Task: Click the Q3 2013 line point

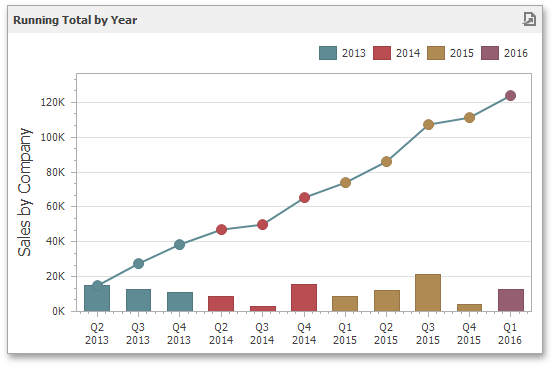Action: click(x=139, y=263)
